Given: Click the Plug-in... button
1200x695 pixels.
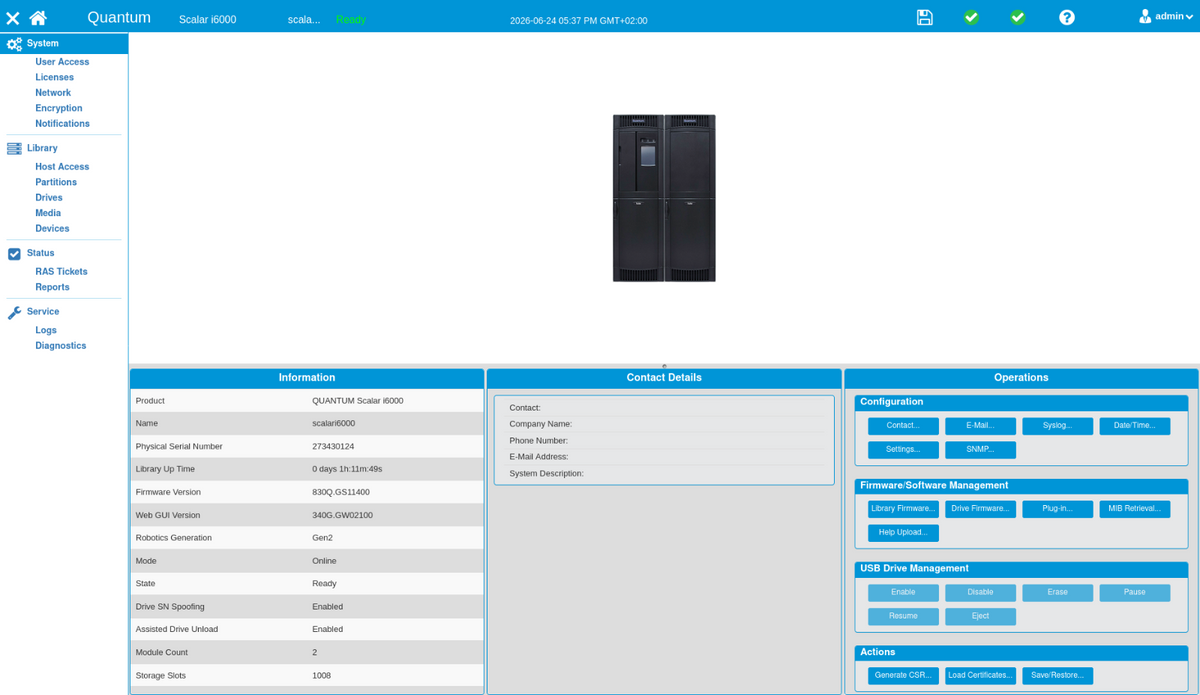Looking at the screenshot, I should [x=1057, y=509].
